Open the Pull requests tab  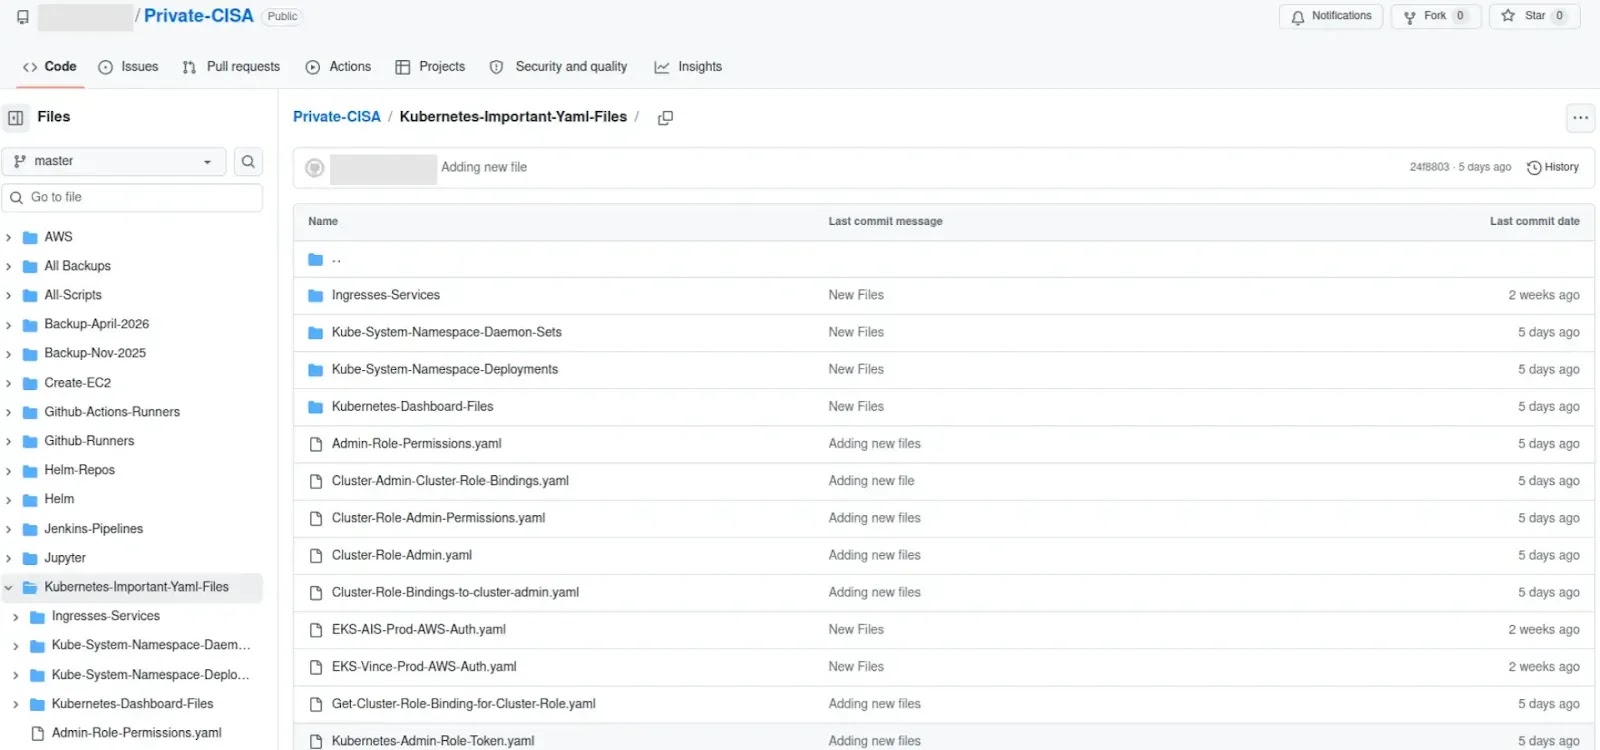(231, 67)
